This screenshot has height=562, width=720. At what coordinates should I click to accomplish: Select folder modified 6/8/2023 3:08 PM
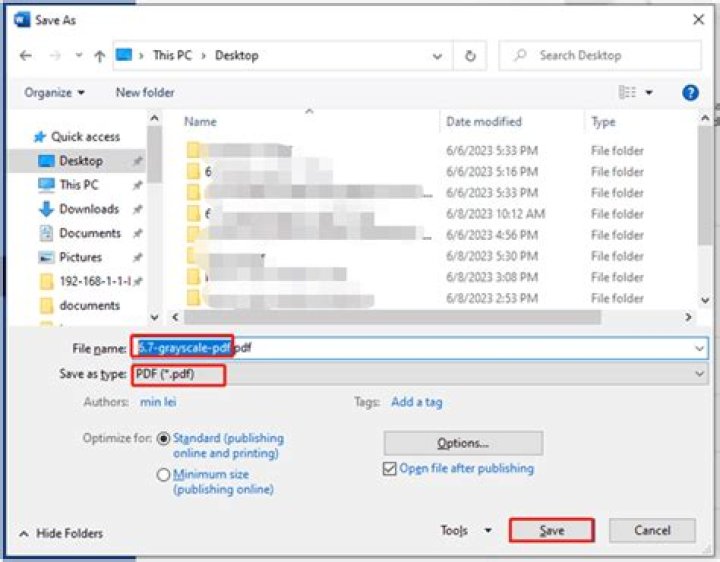(x=416, y=277)
